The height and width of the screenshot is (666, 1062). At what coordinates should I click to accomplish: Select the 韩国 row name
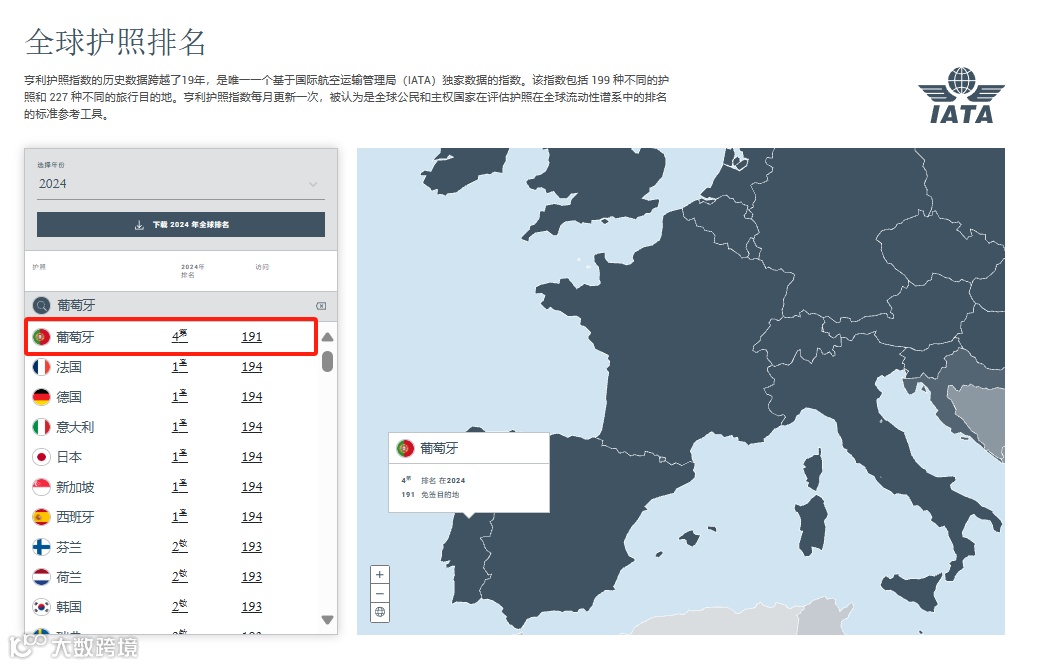point(69,607)
